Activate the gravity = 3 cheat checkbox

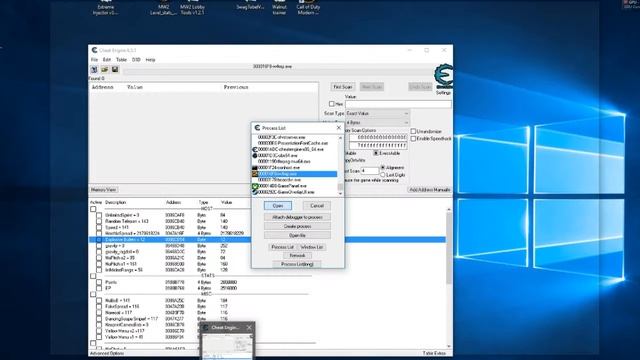click(x=99, y=246)
